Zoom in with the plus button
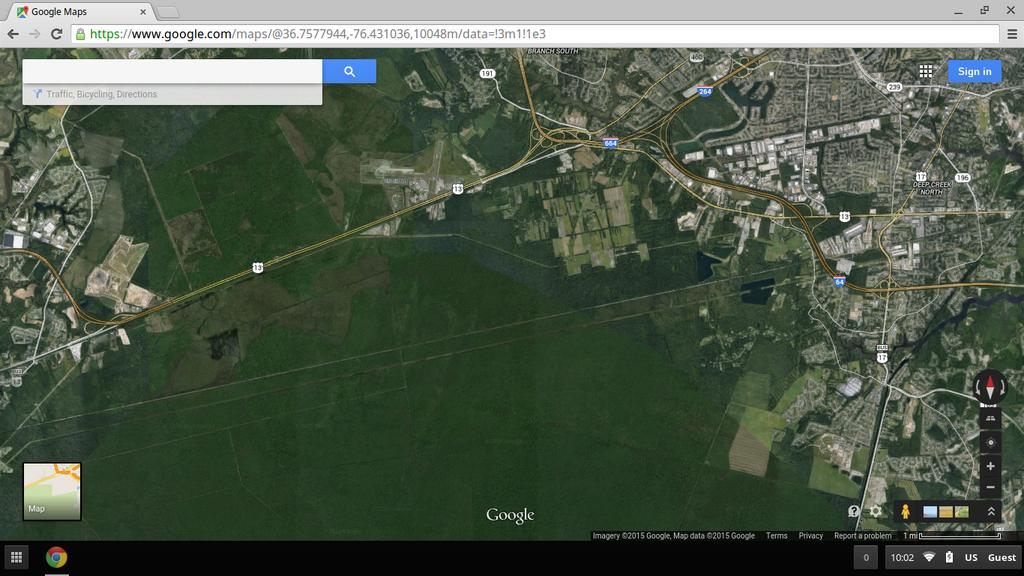 pyautogui.click(x=990, y=466)
